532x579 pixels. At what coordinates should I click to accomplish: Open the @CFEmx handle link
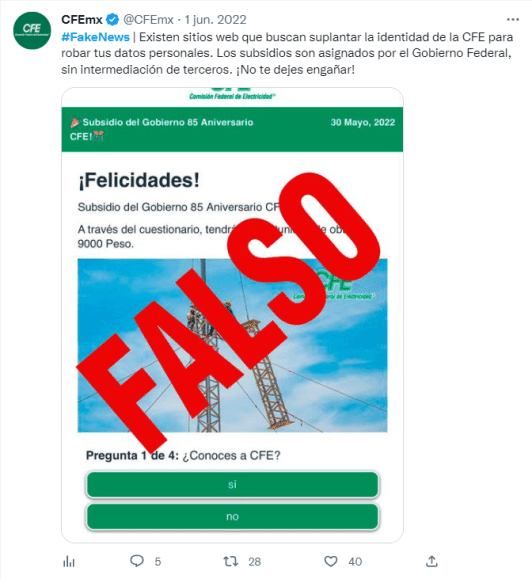tap(148, 20)
